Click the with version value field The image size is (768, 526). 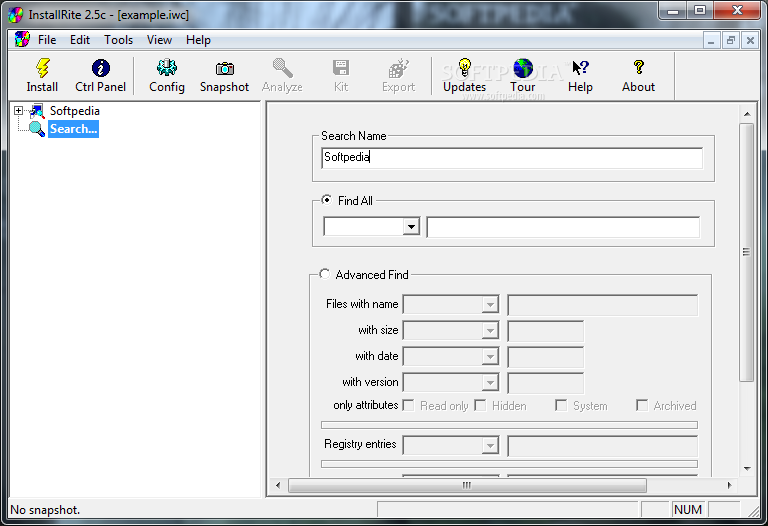click(546, 383)
